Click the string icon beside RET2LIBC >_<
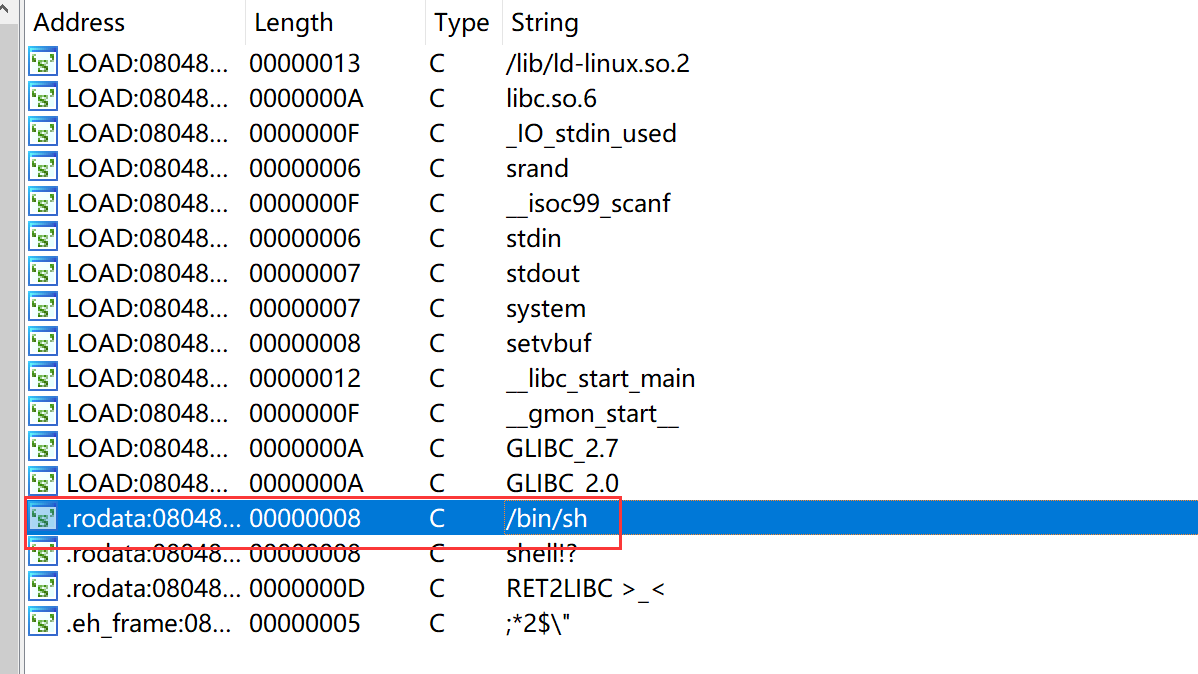Viewport: 1198px width, 674px height. (43, 589)
